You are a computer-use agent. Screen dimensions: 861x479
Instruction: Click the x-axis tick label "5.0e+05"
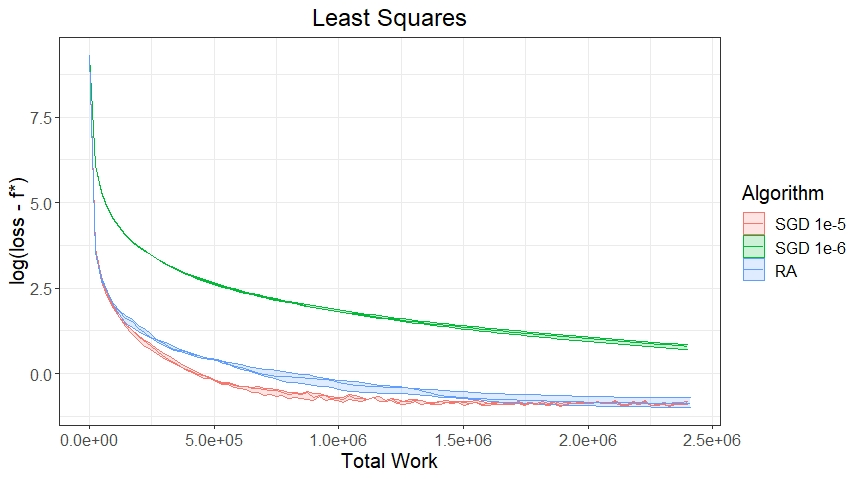tap(214, 440)
